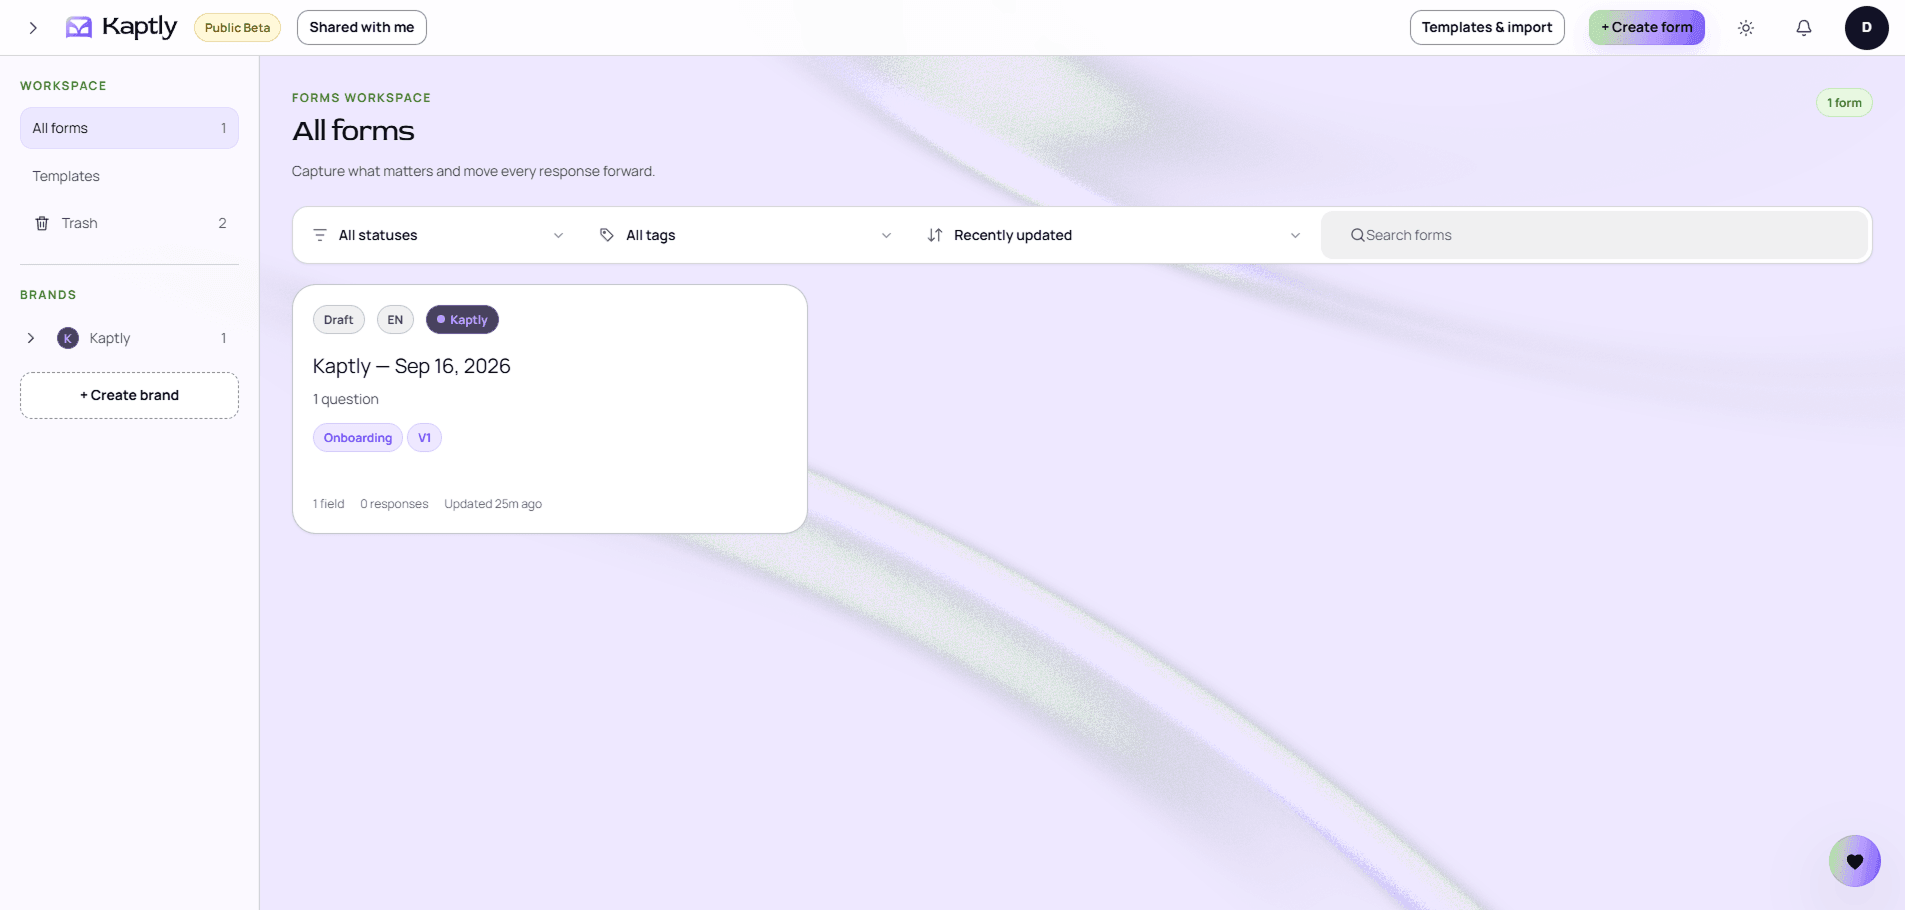Click the Trash bin icon in sidebar
The height and width of the screenshot is (910, 1905).
pyautogui.click(x=42, y=223)
